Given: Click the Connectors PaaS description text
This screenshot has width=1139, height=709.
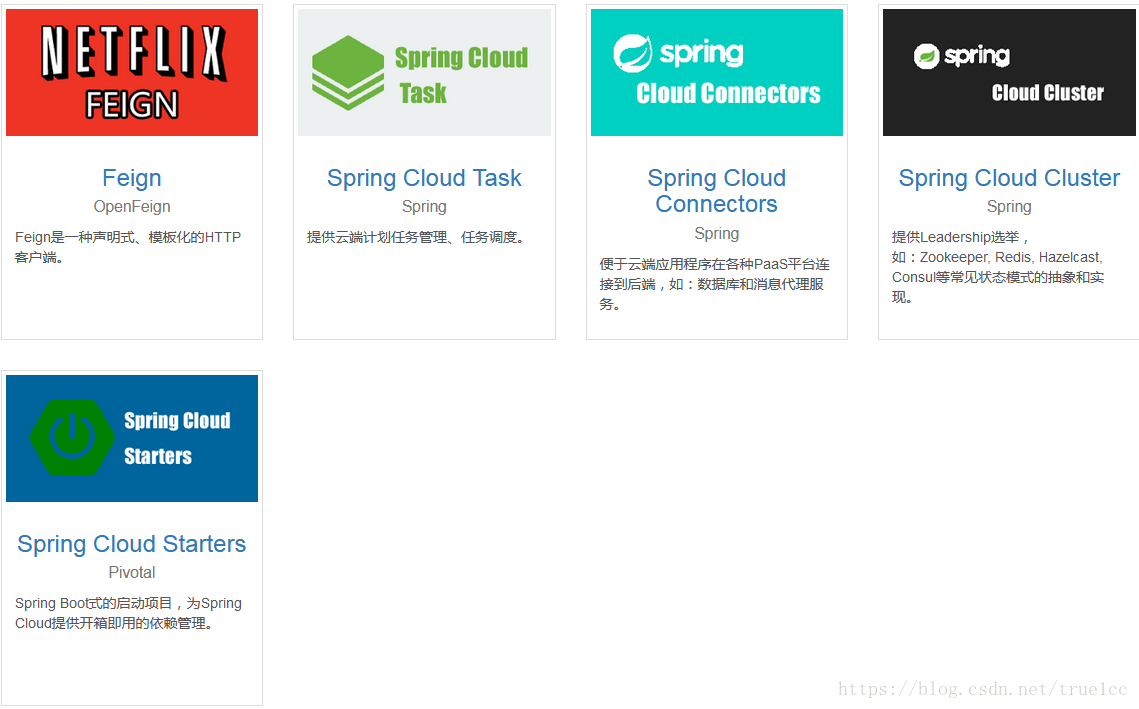Looking at the screenshot, I should (714, 284).
